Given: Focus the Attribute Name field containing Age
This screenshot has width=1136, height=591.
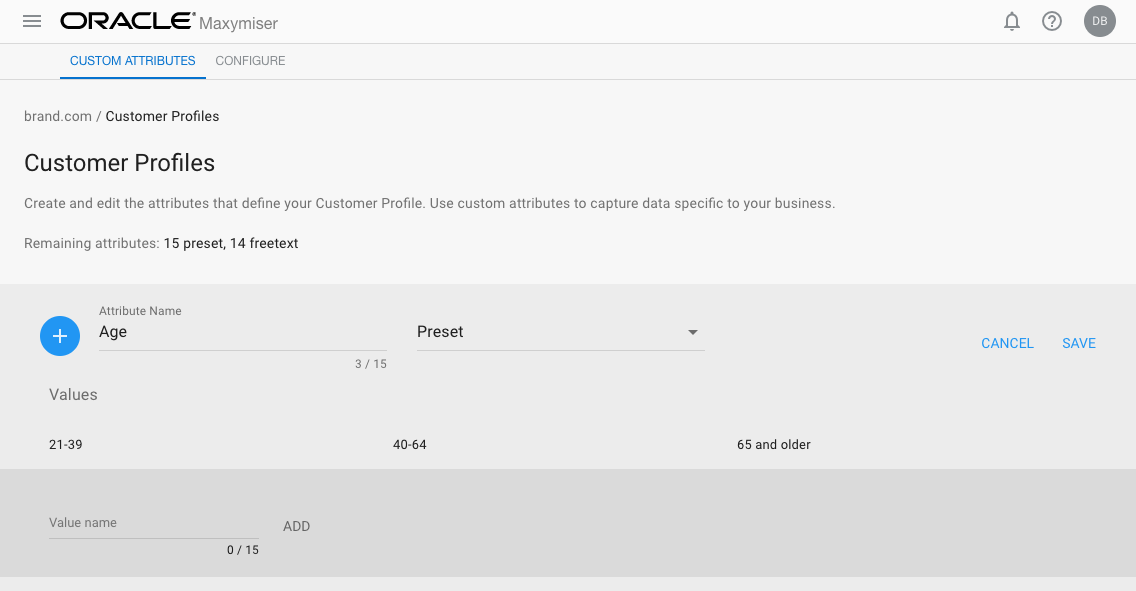Looking at the screenshot, I should (242, 332).
